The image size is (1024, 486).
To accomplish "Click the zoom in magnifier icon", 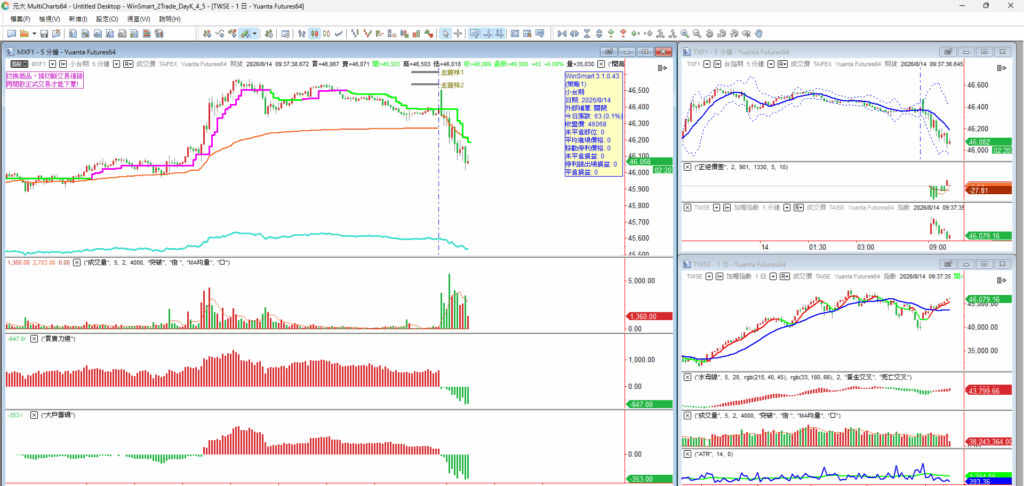I will 684,33.
